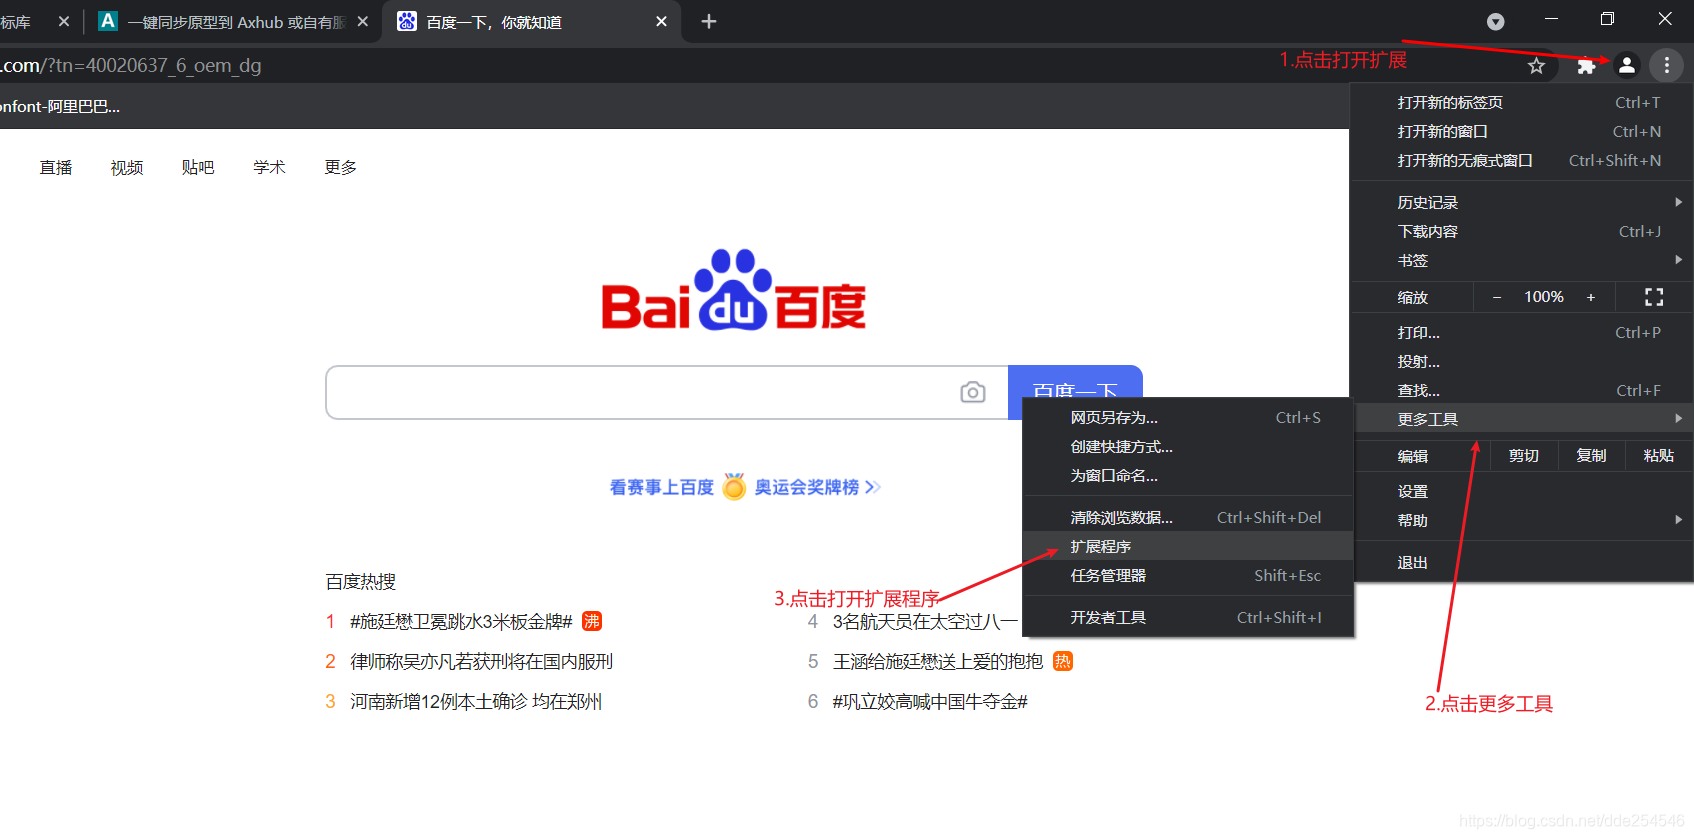Click 剪切 in the edit row
This screenshot has width=1694, height=839.
coord(1524,456)
